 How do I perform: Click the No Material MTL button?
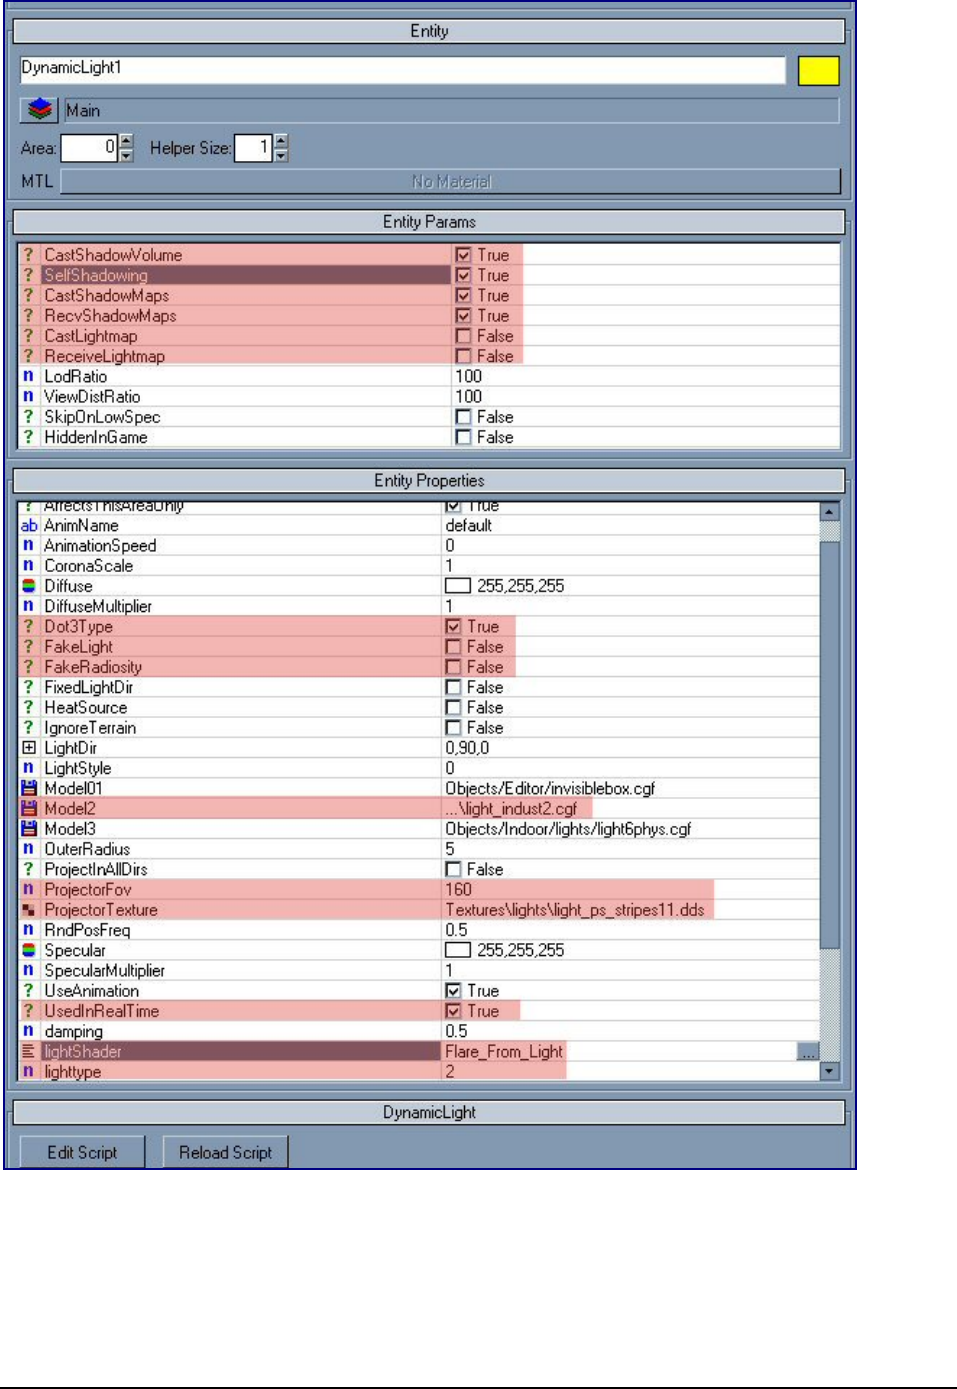[451, 182]
